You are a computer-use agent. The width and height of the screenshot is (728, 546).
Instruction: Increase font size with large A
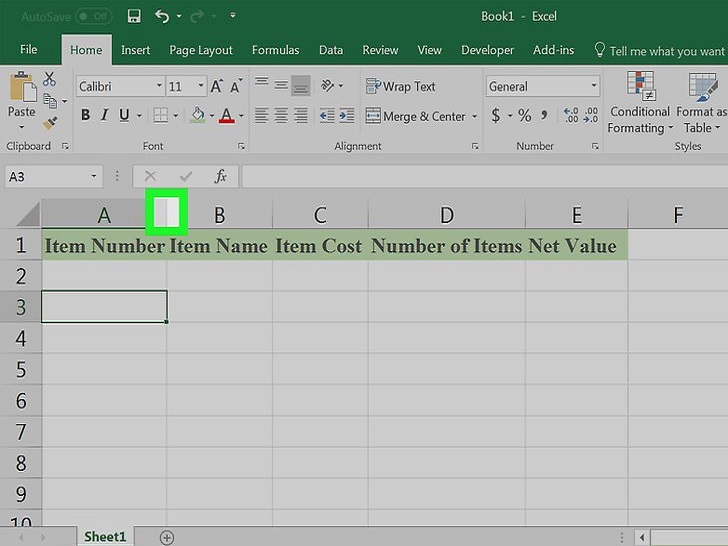click(x=216, y=86)
